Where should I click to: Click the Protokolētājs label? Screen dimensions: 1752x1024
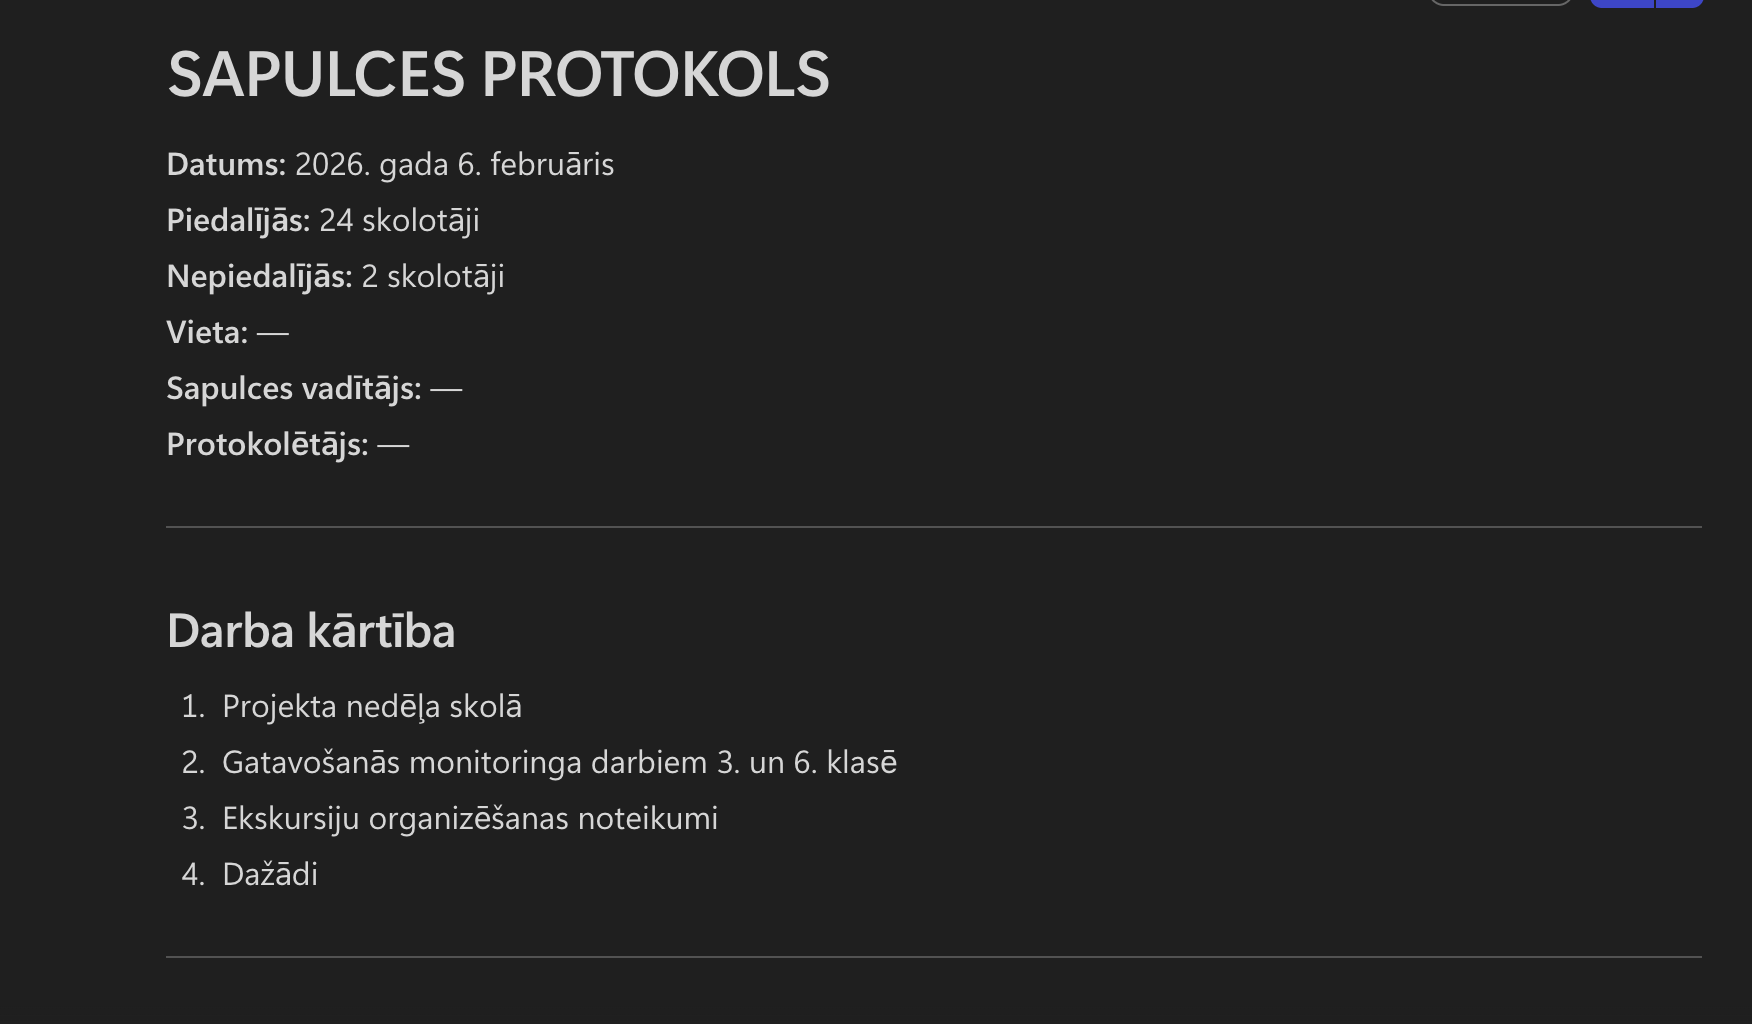[267, 444]
